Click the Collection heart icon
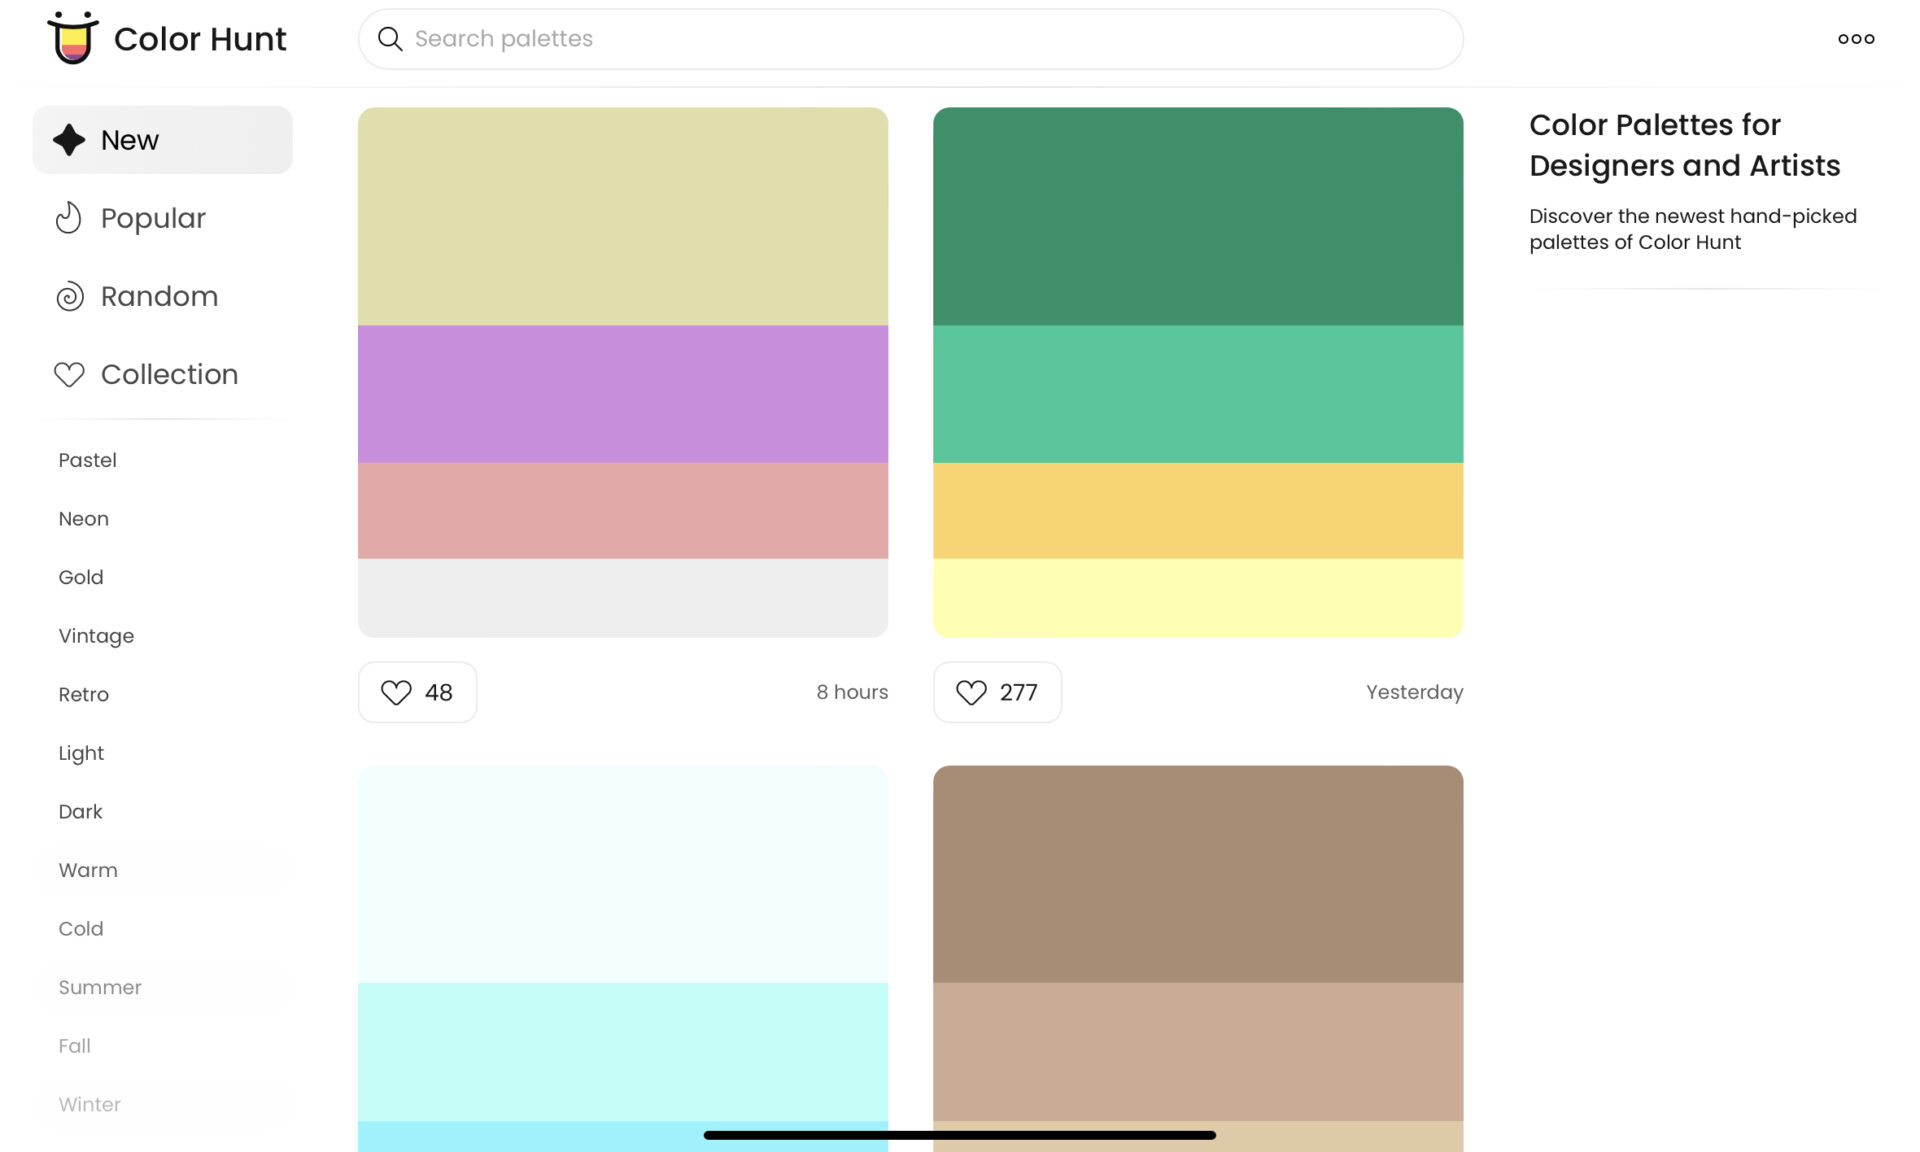The height and width of the screenshot is (1152, 1920). click(x=69, y=374)
